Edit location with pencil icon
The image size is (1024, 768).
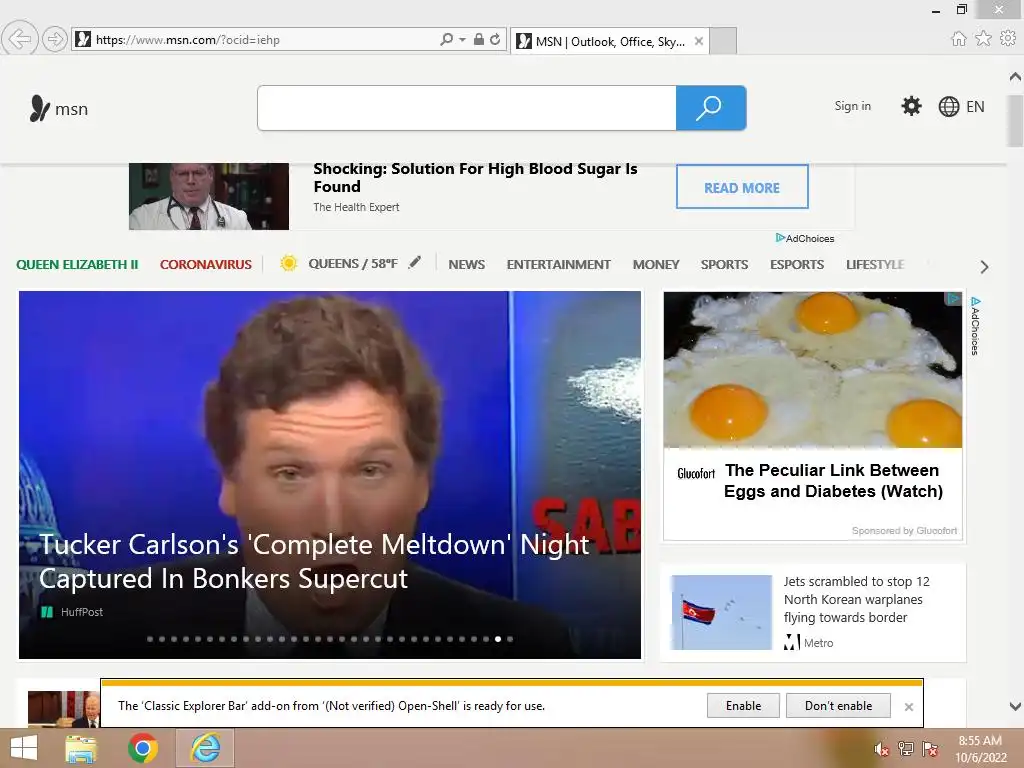(x=415, y=263)
